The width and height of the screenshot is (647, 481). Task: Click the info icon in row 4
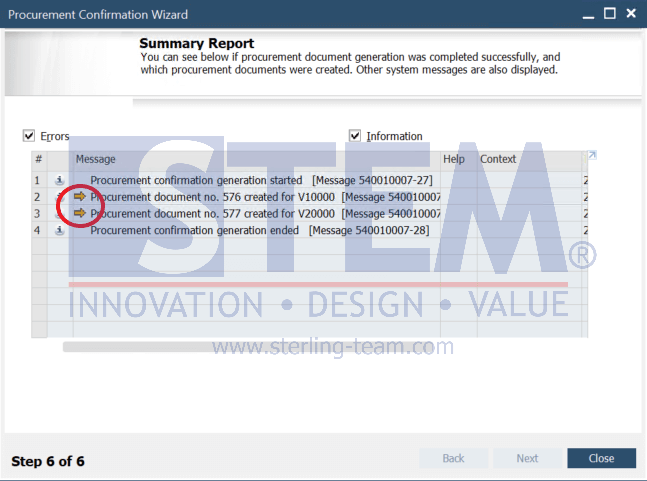(59, 230)
